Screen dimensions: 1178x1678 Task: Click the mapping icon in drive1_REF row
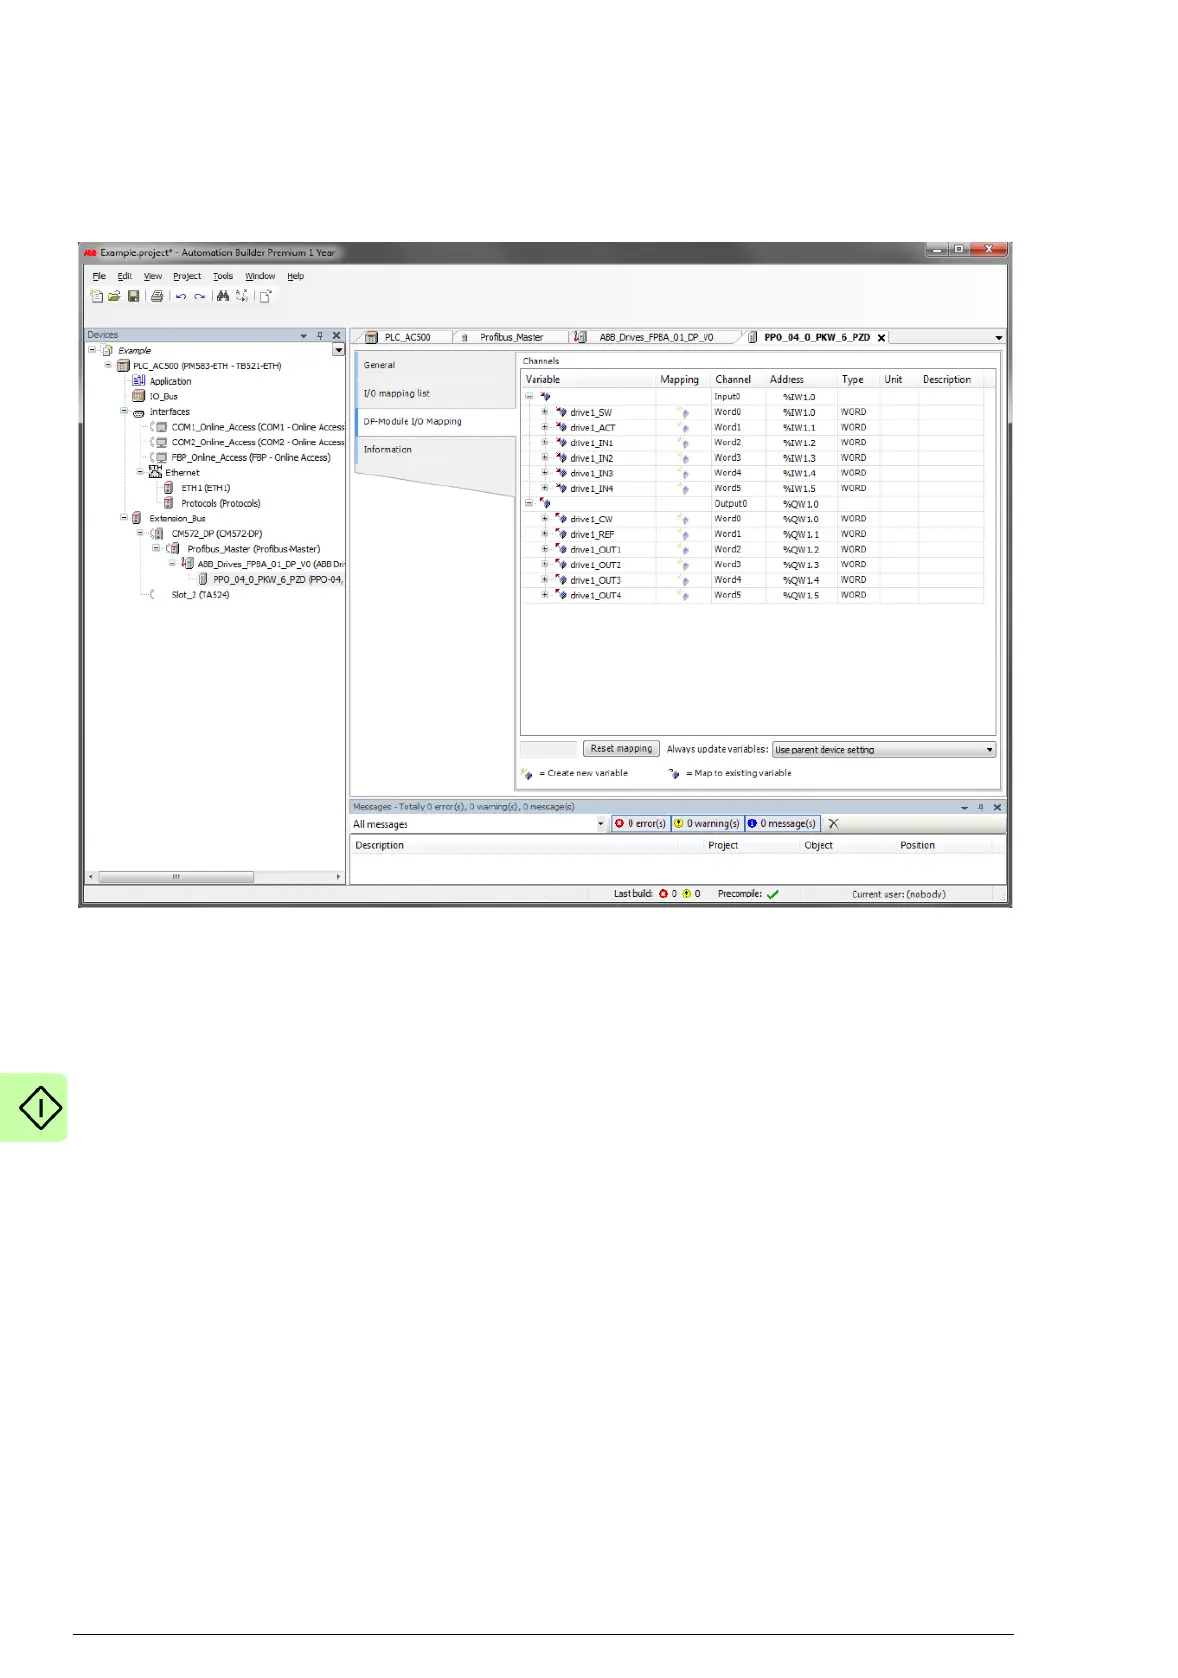pos(684,534)
